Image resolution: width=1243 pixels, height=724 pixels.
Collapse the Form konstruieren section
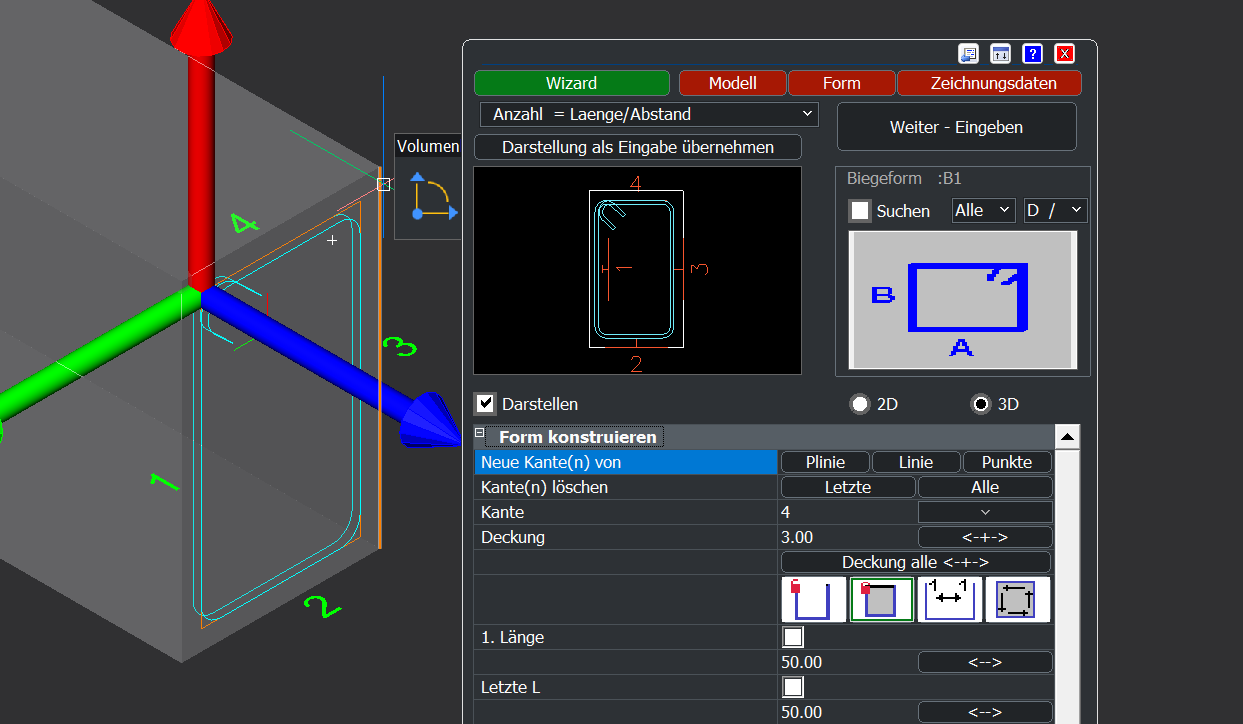tap(479, 433)
